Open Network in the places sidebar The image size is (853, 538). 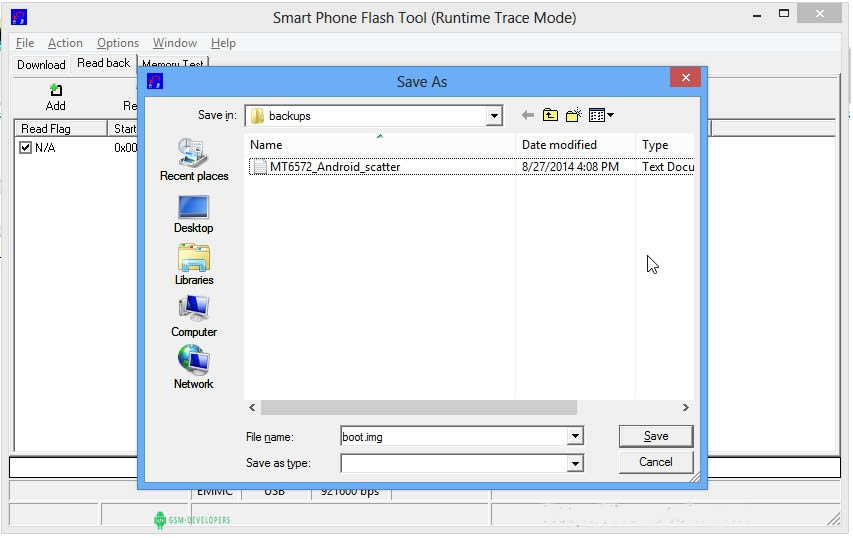point(193,368)
